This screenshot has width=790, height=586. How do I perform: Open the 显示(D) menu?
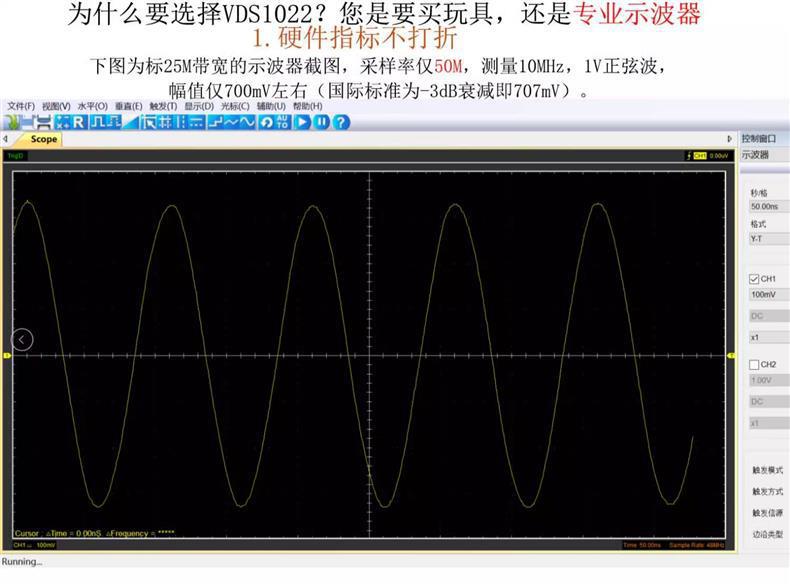(199, 106)
